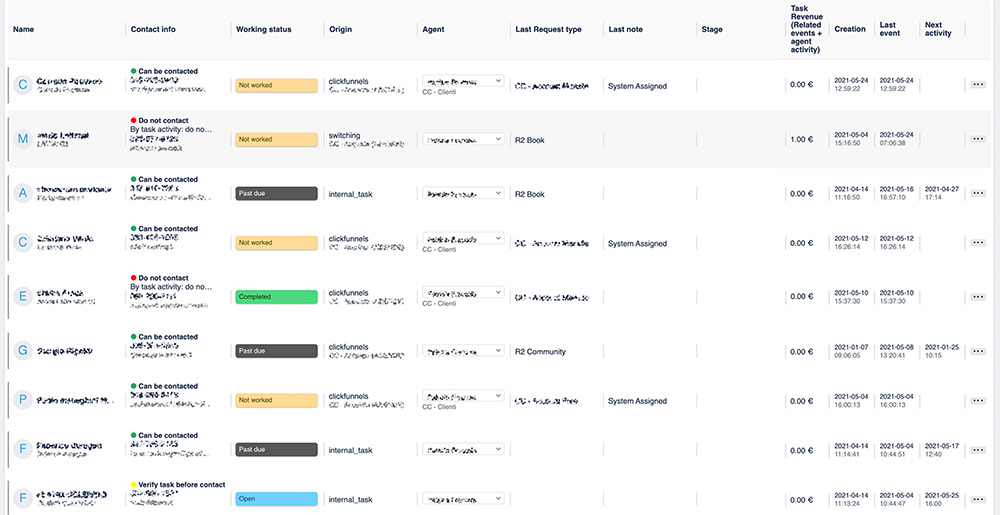
Task: Click more options for the R2 Community row
Action: pyautogui.click(x=978, y=352)
